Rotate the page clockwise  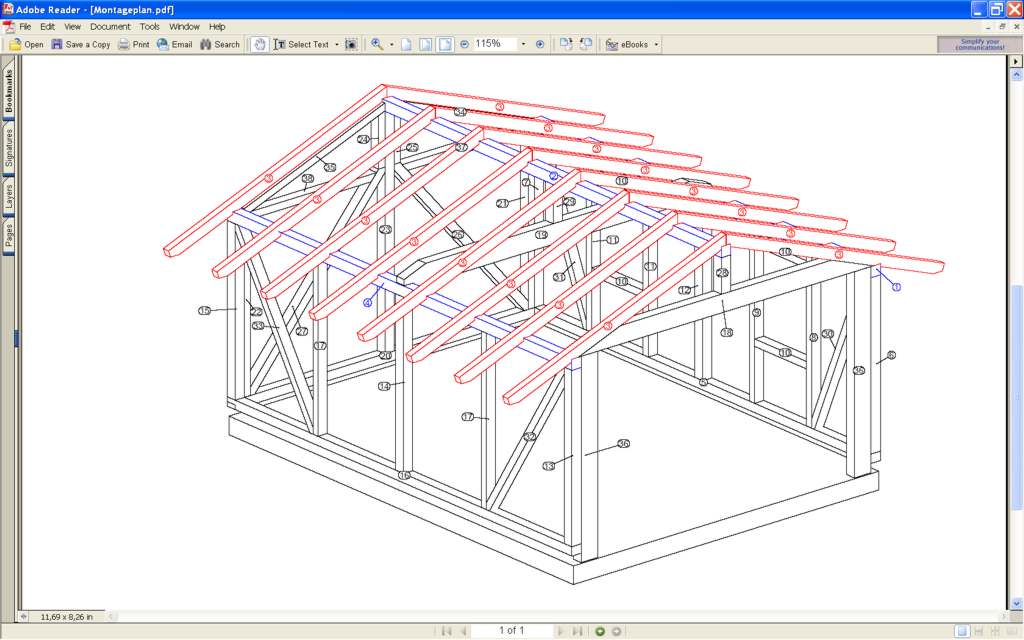click(x=566, y=44)
